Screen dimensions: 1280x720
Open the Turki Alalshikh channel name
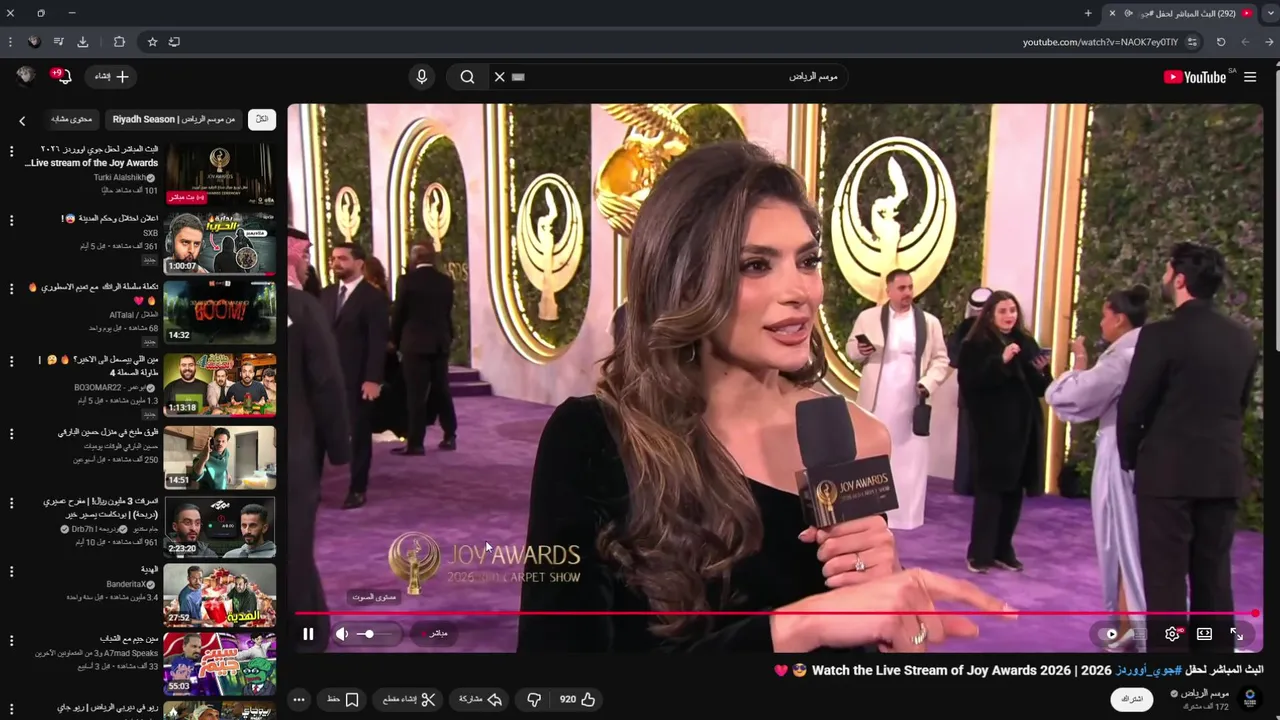(120, 177)
